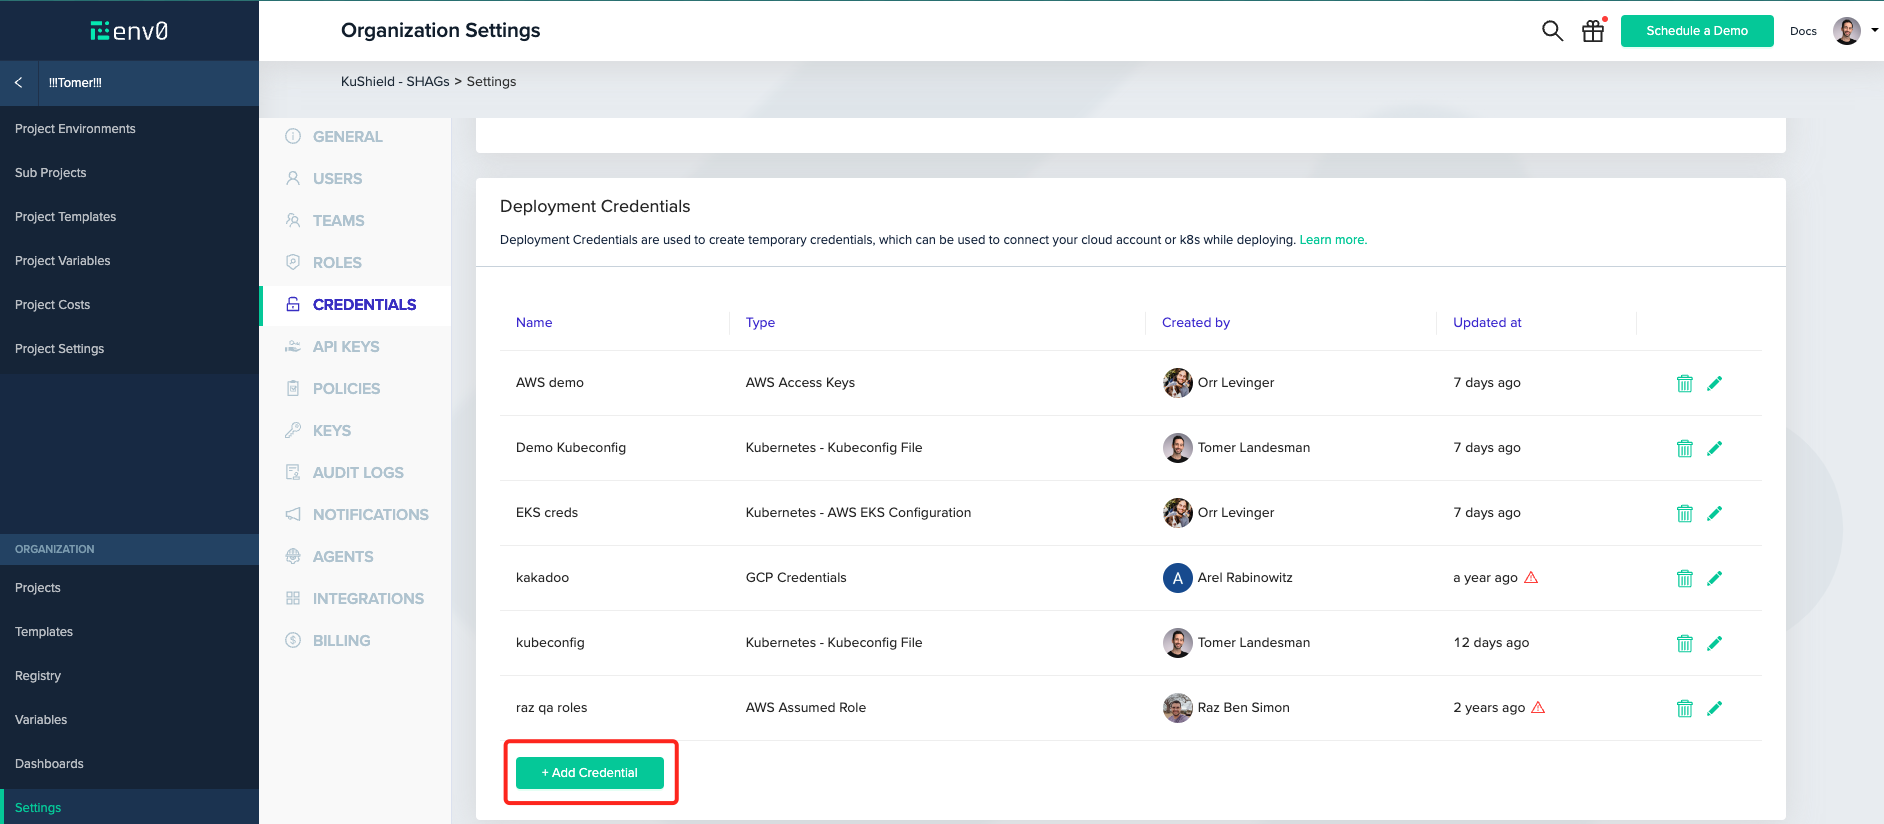Click warning triangle next to 'a year ago'
This screenshot has height=824, width=1884.
1531,577
